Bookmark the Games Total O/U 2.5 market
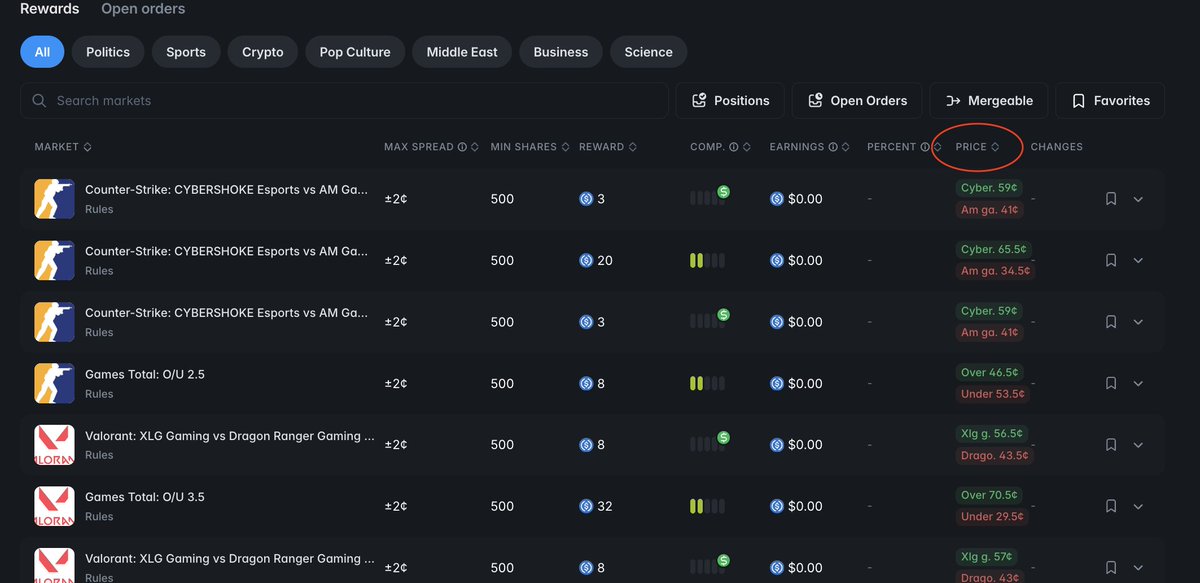The image size is (1200, 583). coord(1111,384)
